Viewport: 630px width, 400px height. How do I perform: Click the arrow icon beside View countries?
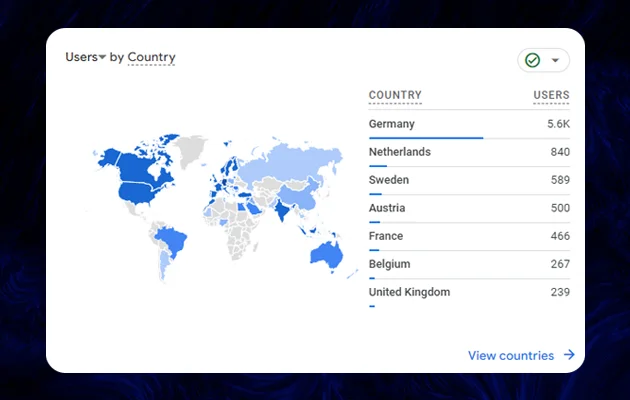[569, 355]
